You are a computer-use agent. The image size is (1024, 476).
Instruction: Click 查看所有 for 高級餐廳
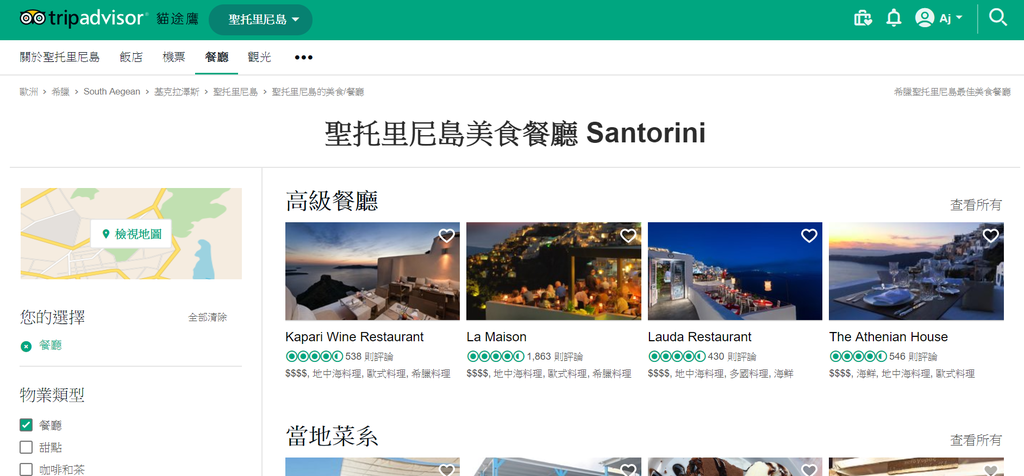click(x=976, y=205)
